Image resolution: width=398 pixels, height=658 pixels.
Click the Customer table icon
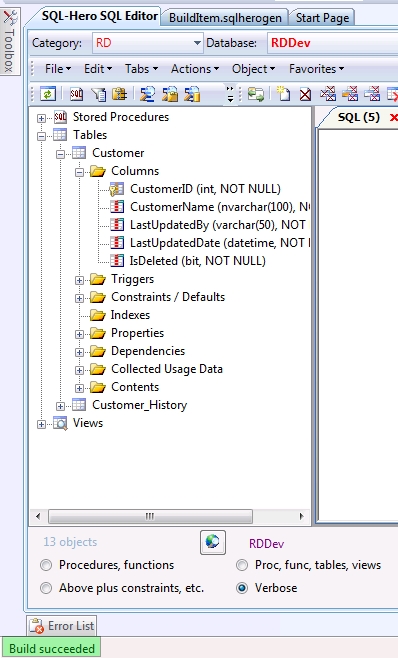[x=79, y=153]
